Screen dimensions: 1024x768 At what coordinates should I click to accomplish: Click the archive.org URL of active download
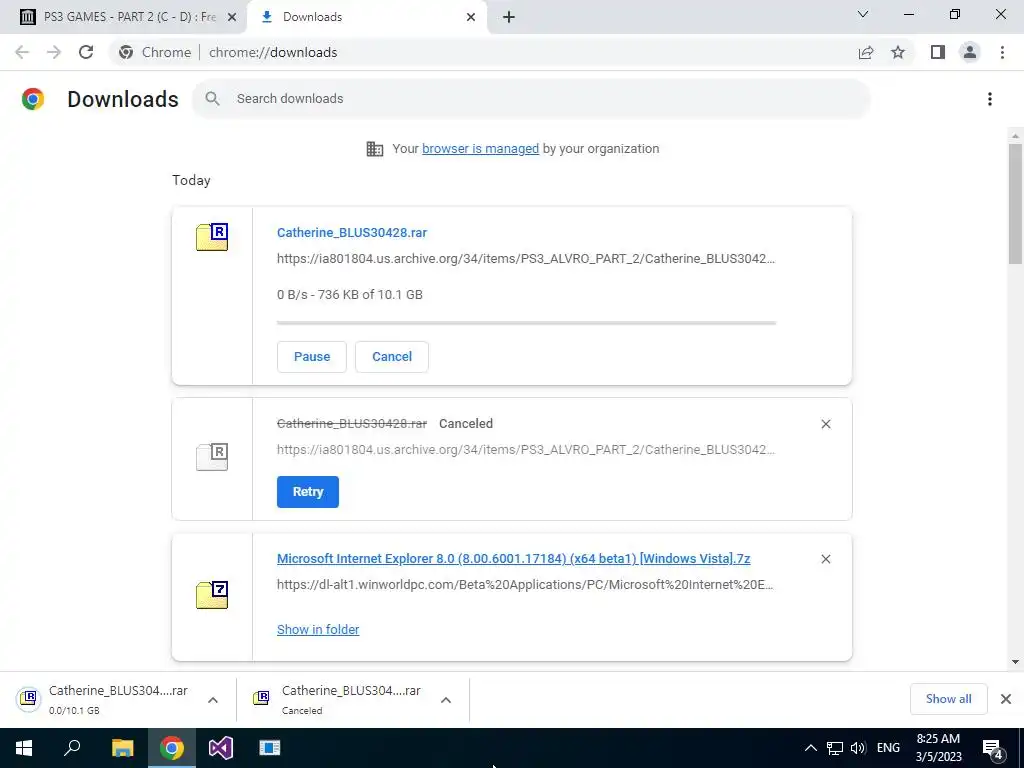pos(526,259)
